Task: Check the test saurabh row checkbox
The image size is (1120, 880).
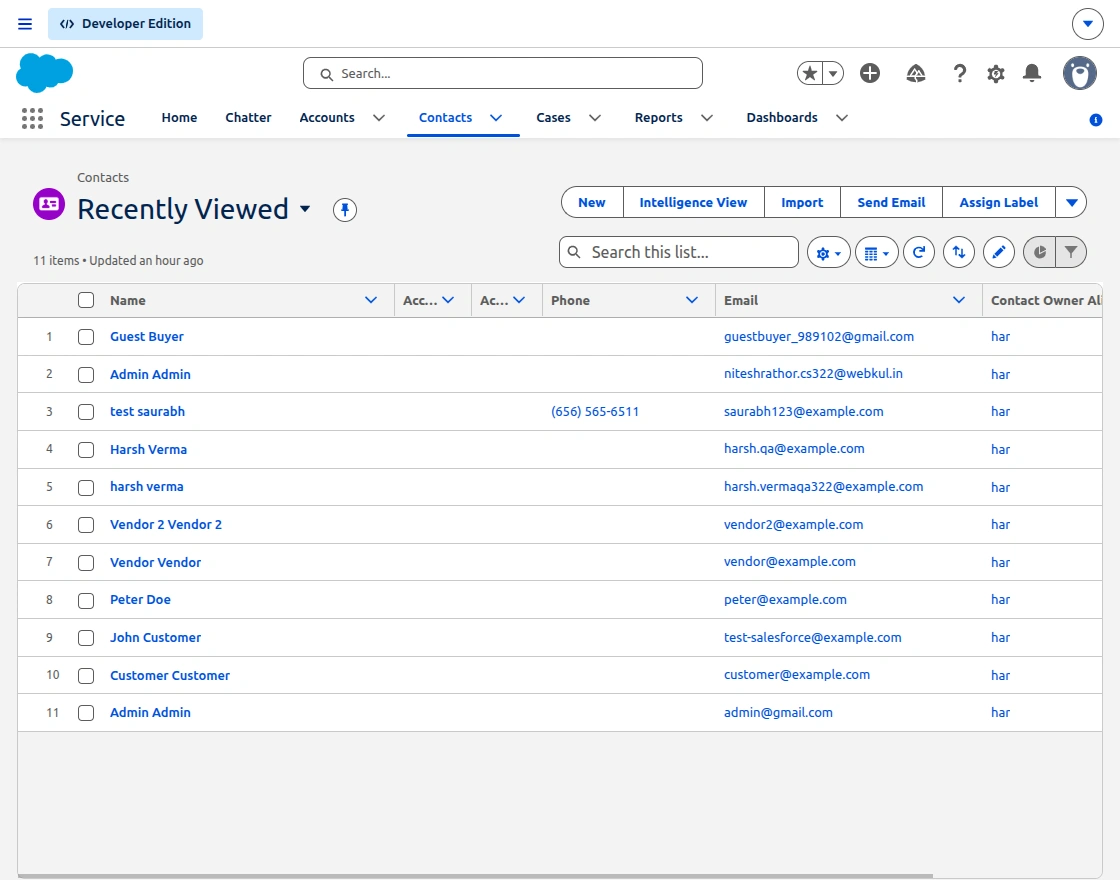Action: coord(86,412)
